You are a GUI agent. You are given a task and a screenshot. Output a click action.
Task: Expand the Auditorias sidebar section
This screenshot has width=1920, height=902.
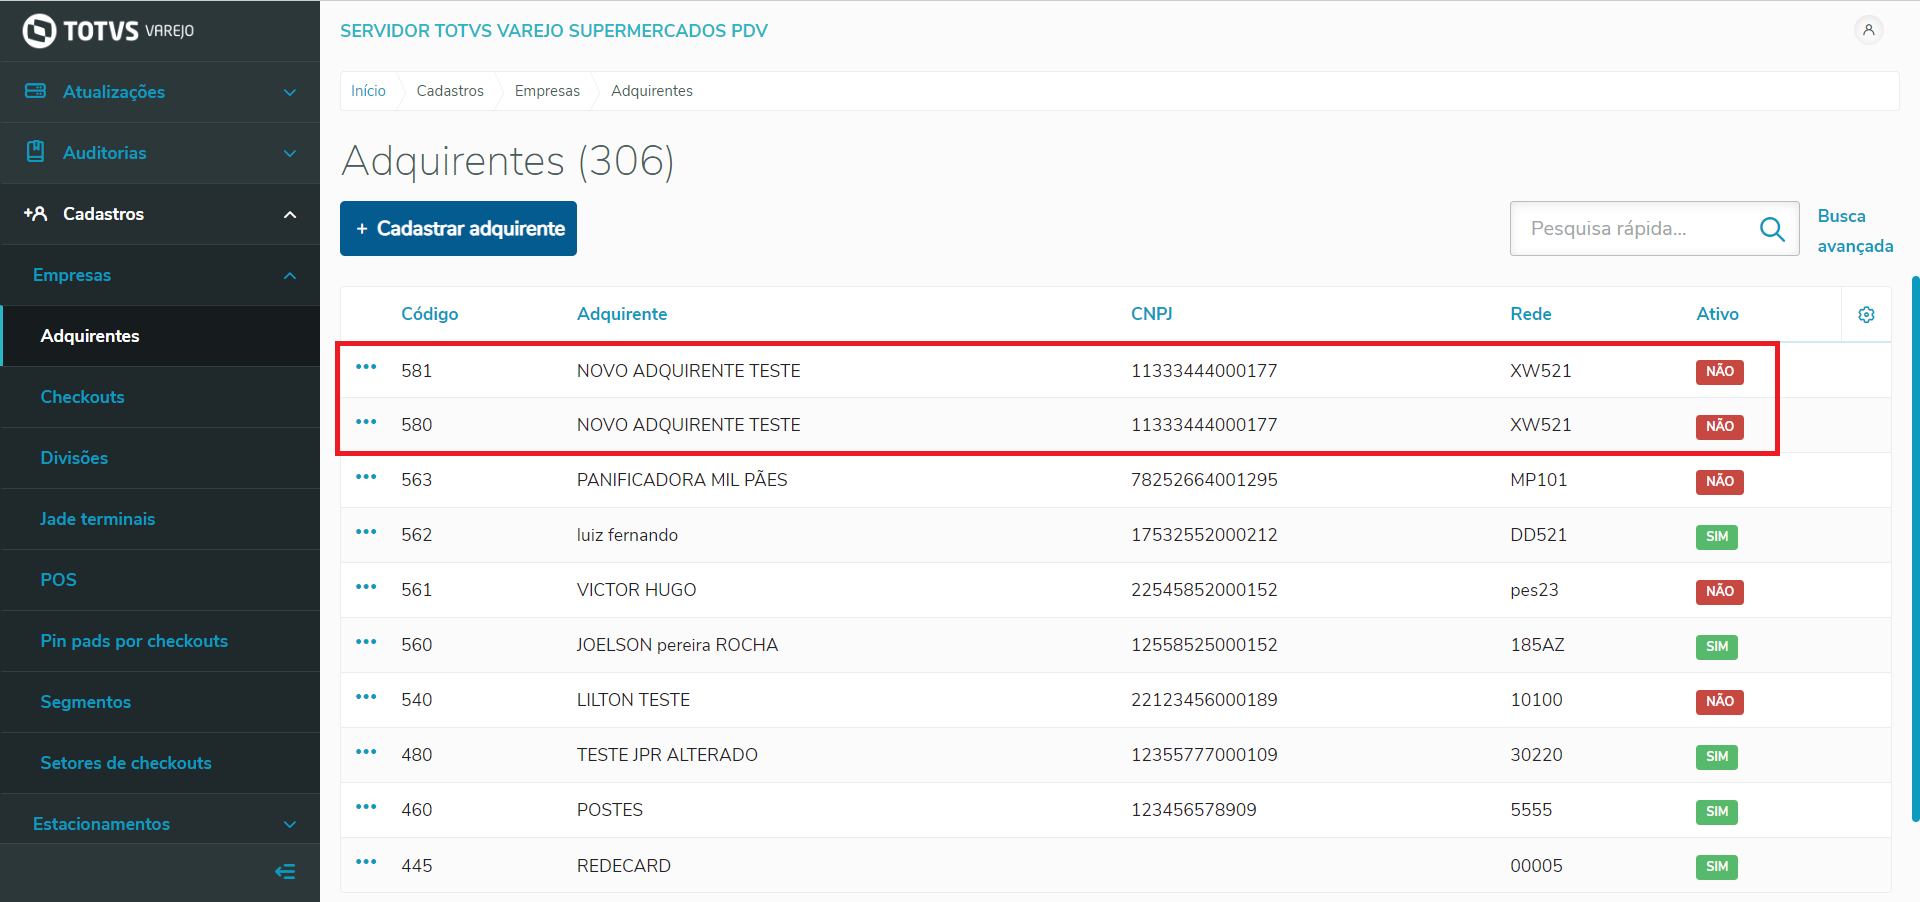pos(160,153)
